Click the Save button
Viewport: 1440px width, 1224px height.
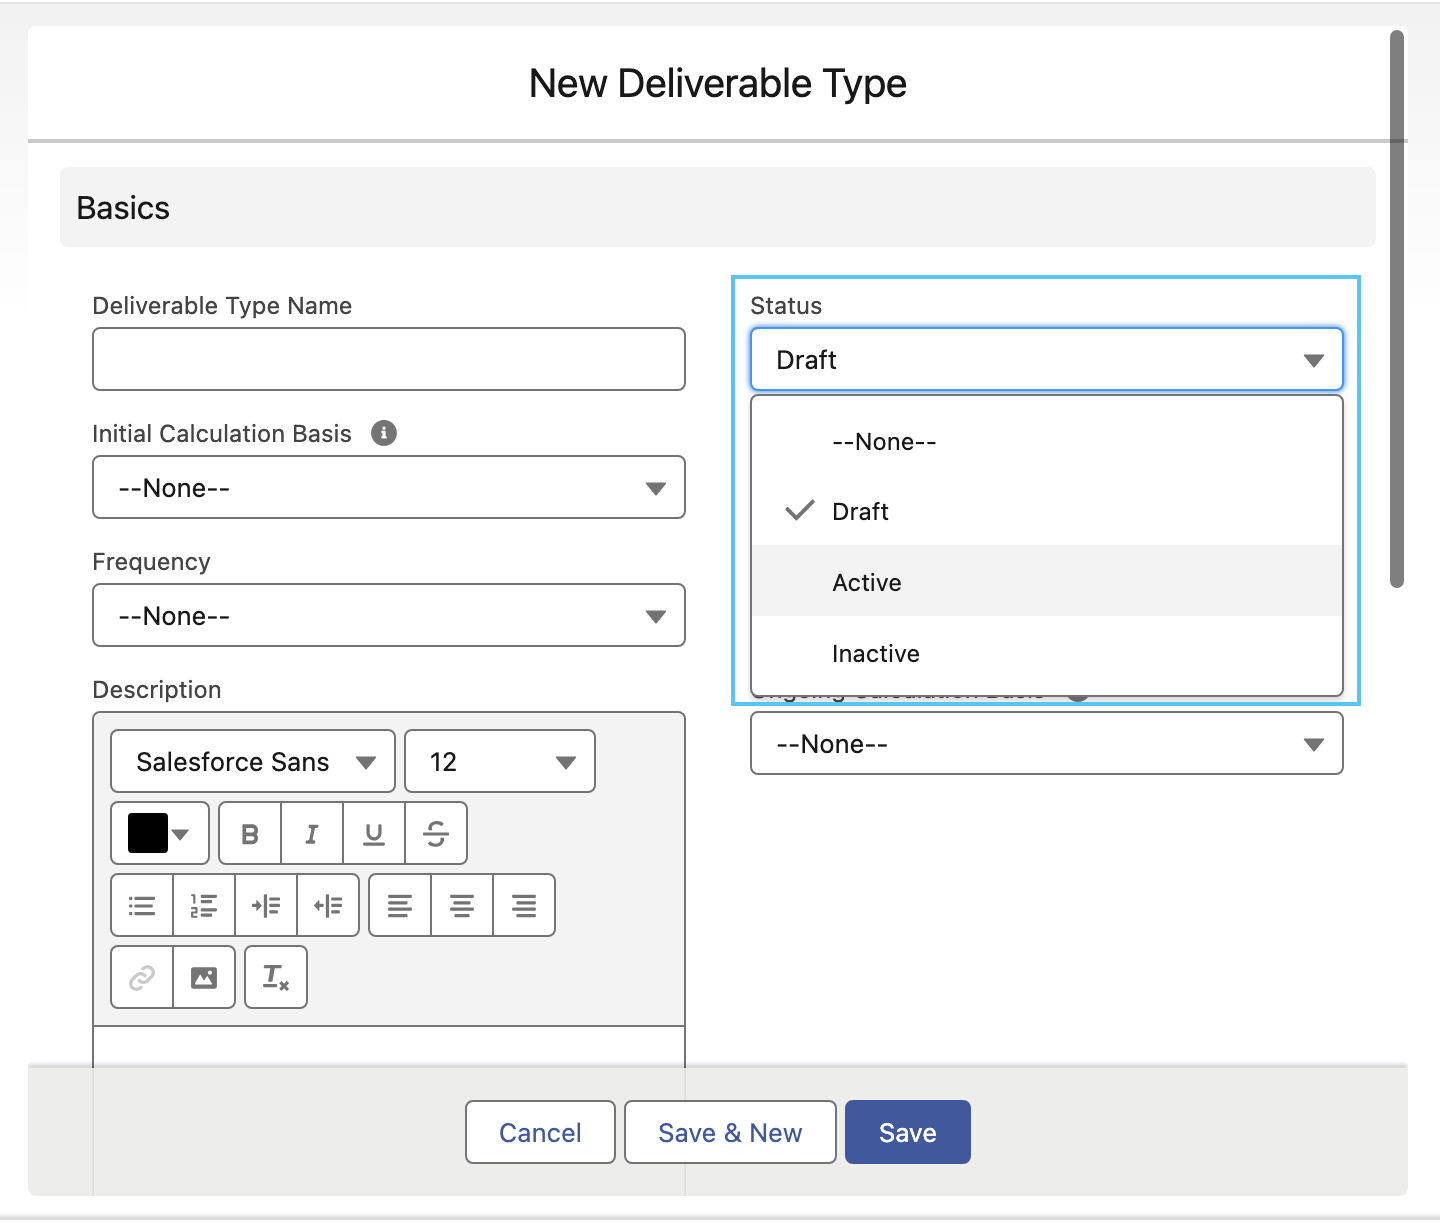pyautogui.click(x=908, y=1132)
